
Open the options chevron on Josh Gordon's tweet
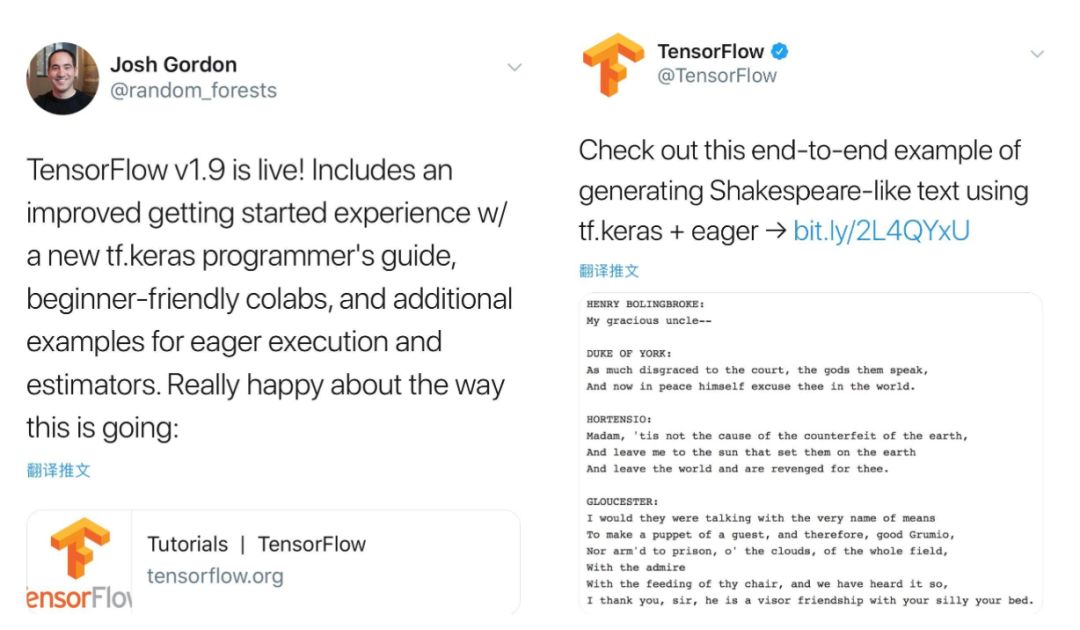tap(514, 68)
